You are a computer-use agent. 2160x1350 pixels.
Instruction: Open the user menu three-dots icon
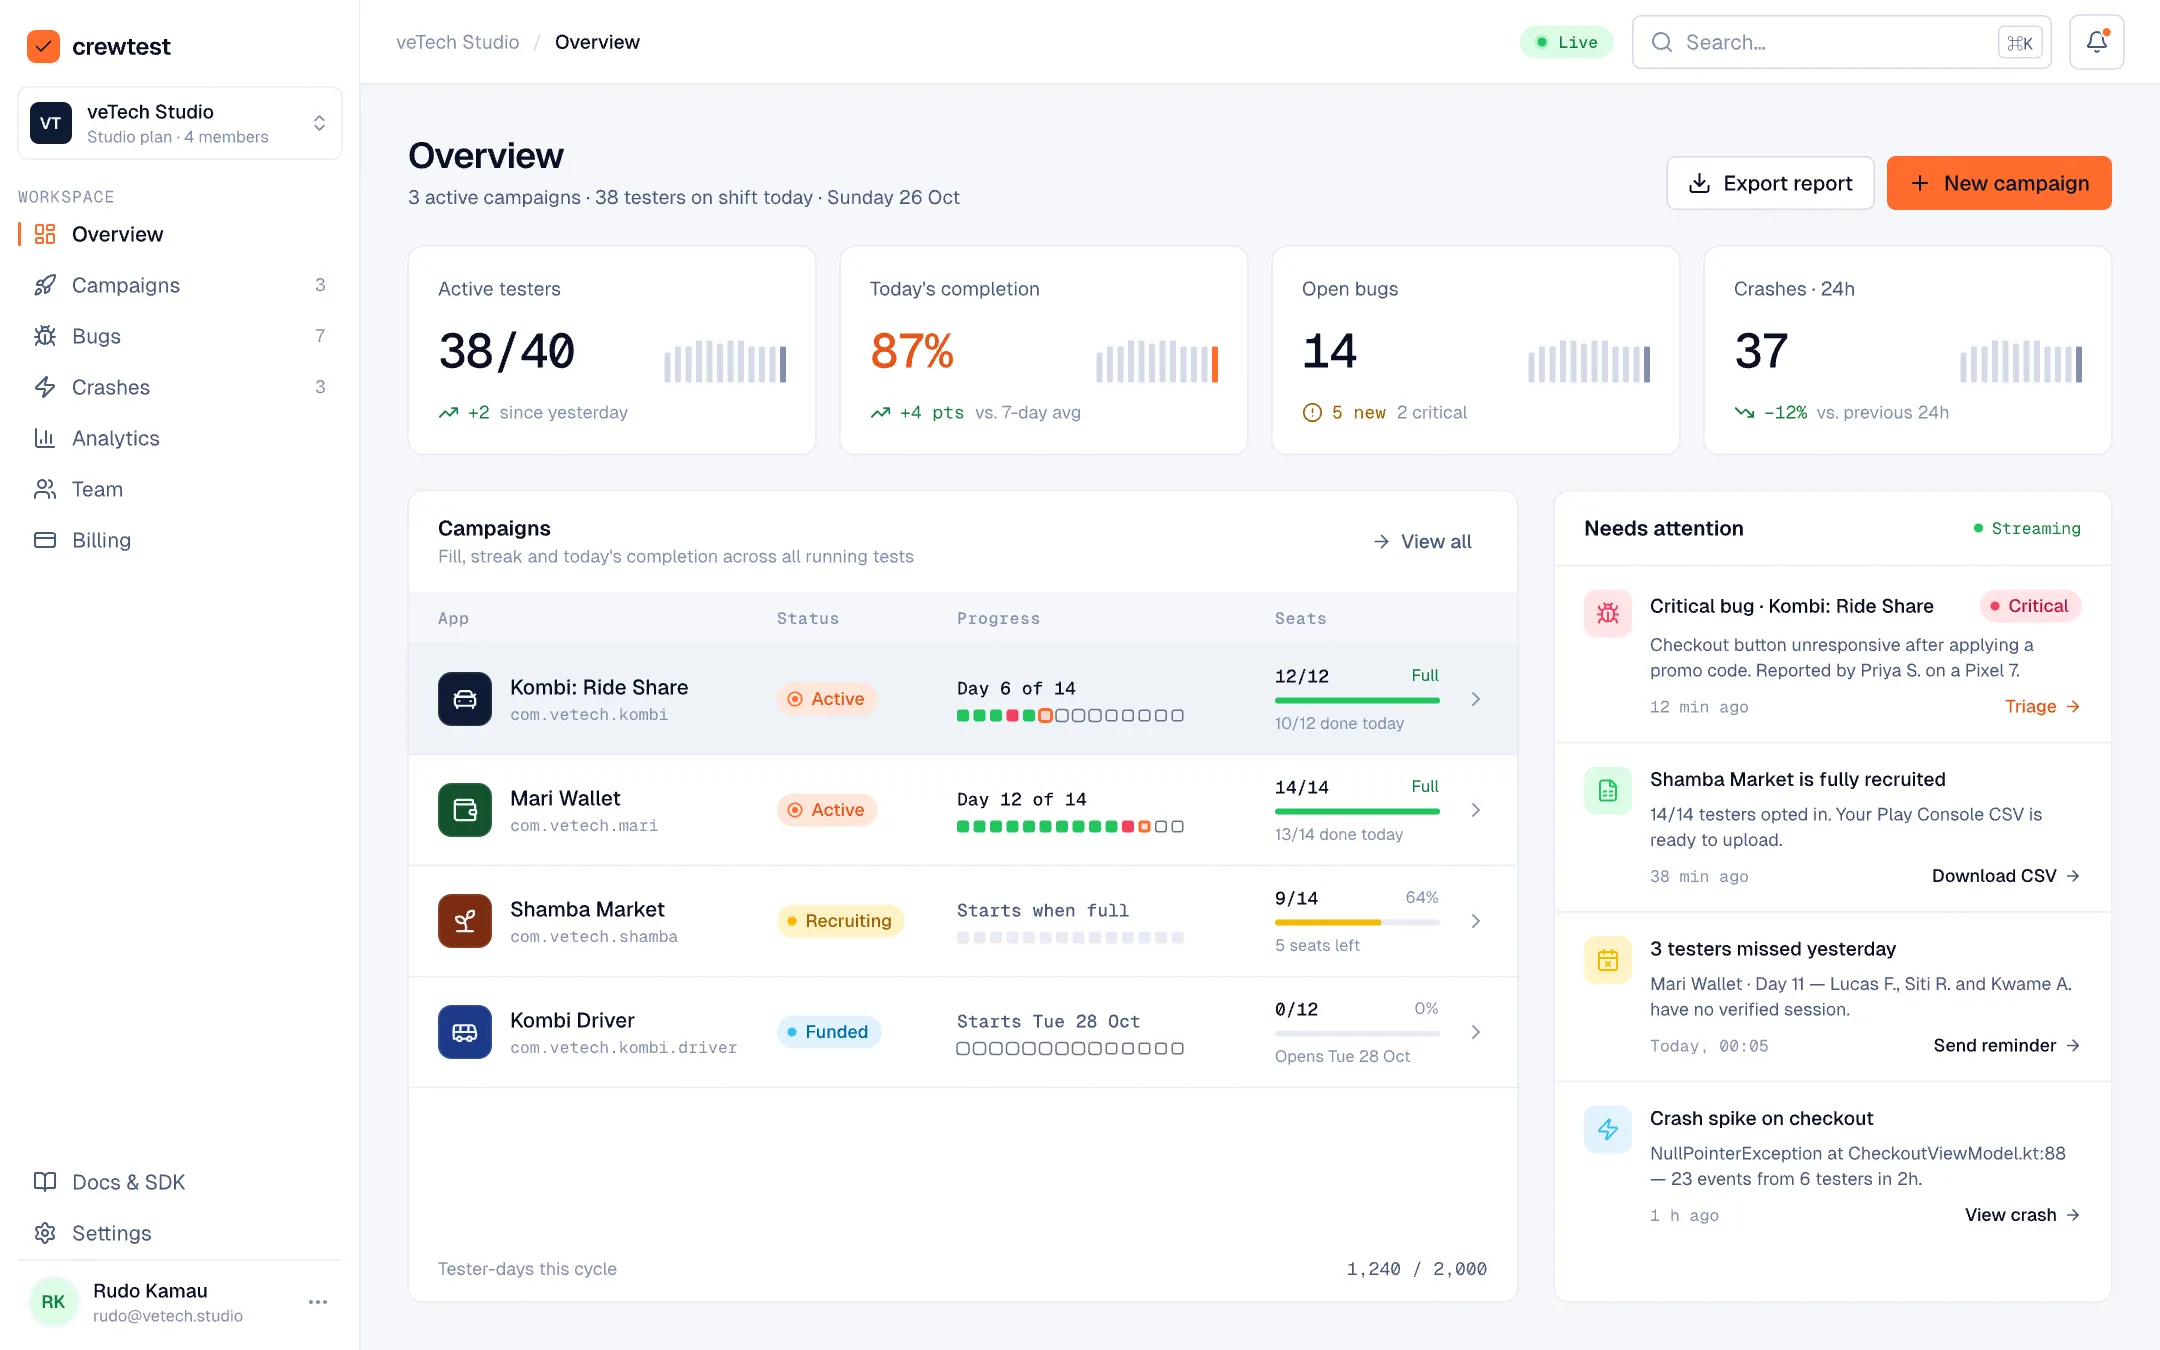tap(318, 1302)
